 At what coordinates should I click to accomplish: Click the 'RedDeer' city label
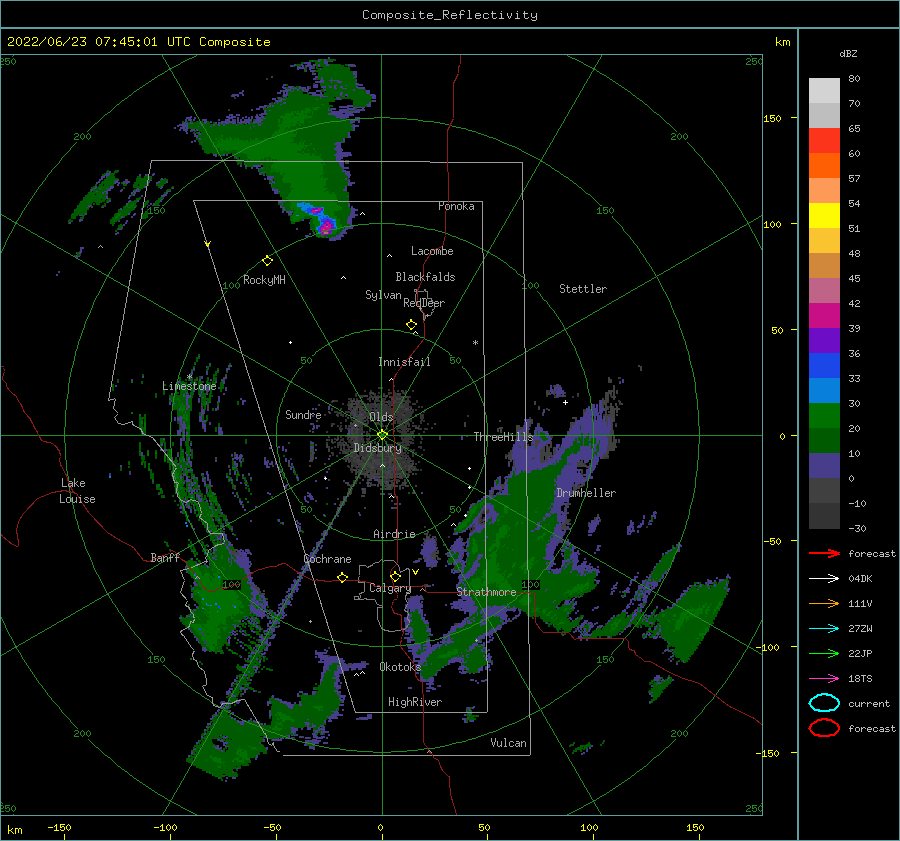click(424, 303)
